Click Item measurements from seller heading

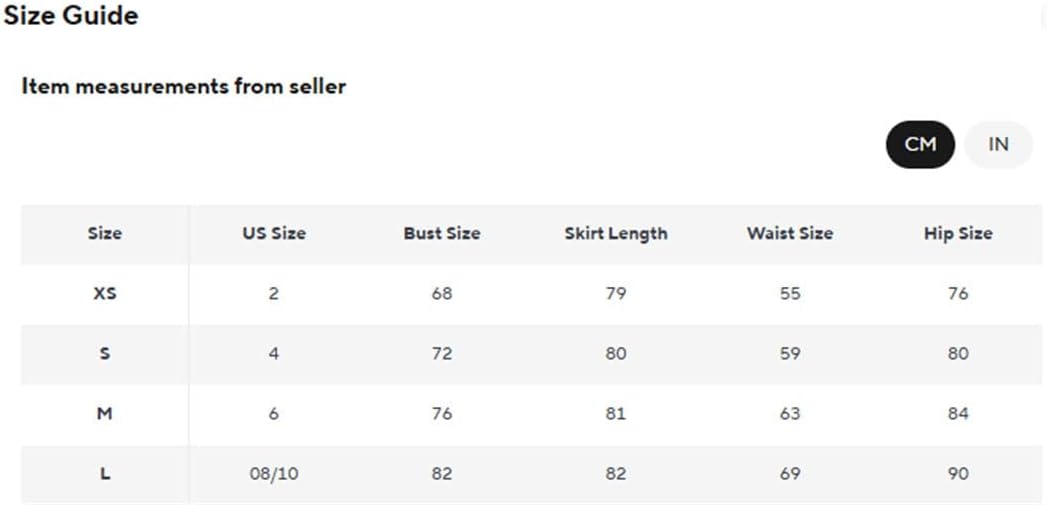click(x=184, y=86)
